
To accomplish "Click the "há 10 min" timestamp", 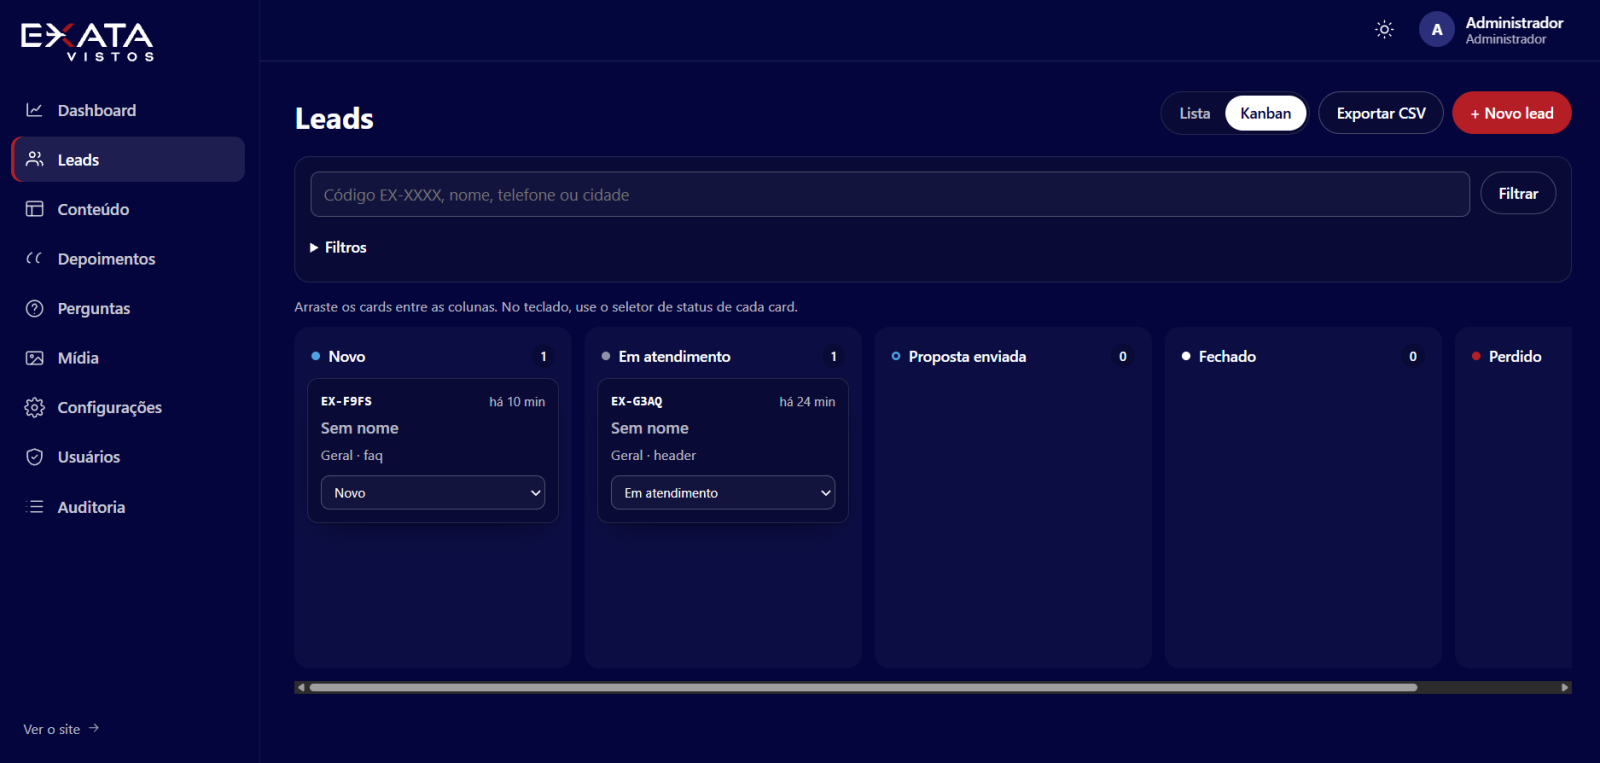I will [517, 401].
